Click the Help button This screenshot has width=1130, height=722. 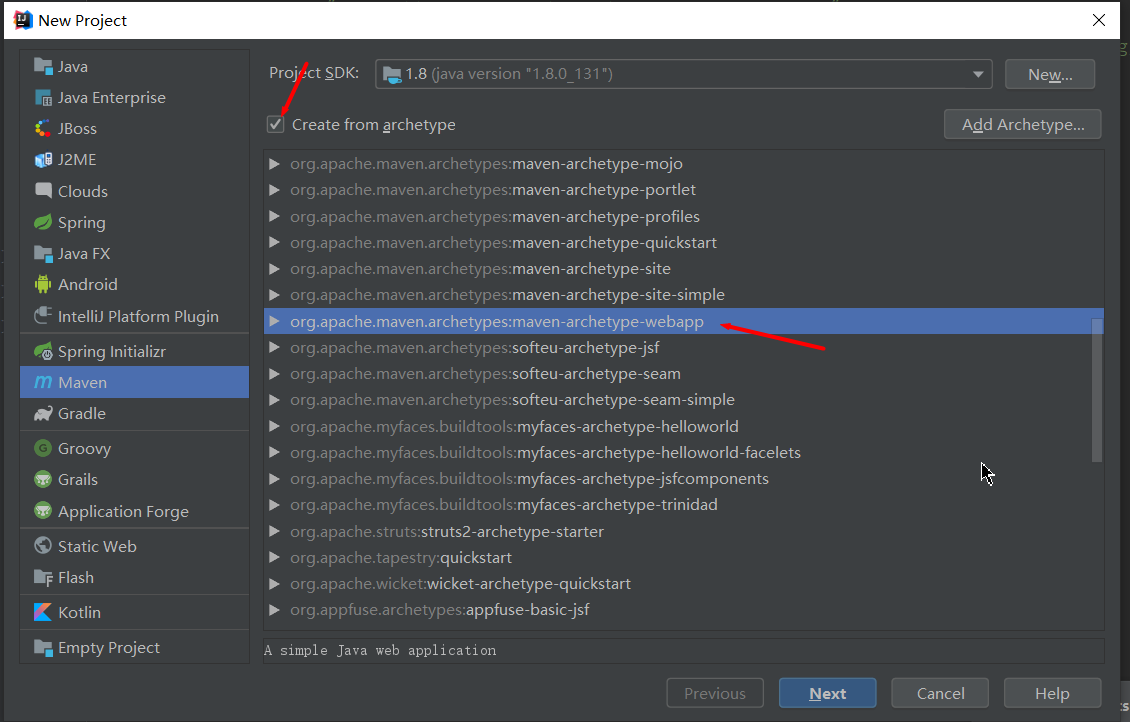1052,693
